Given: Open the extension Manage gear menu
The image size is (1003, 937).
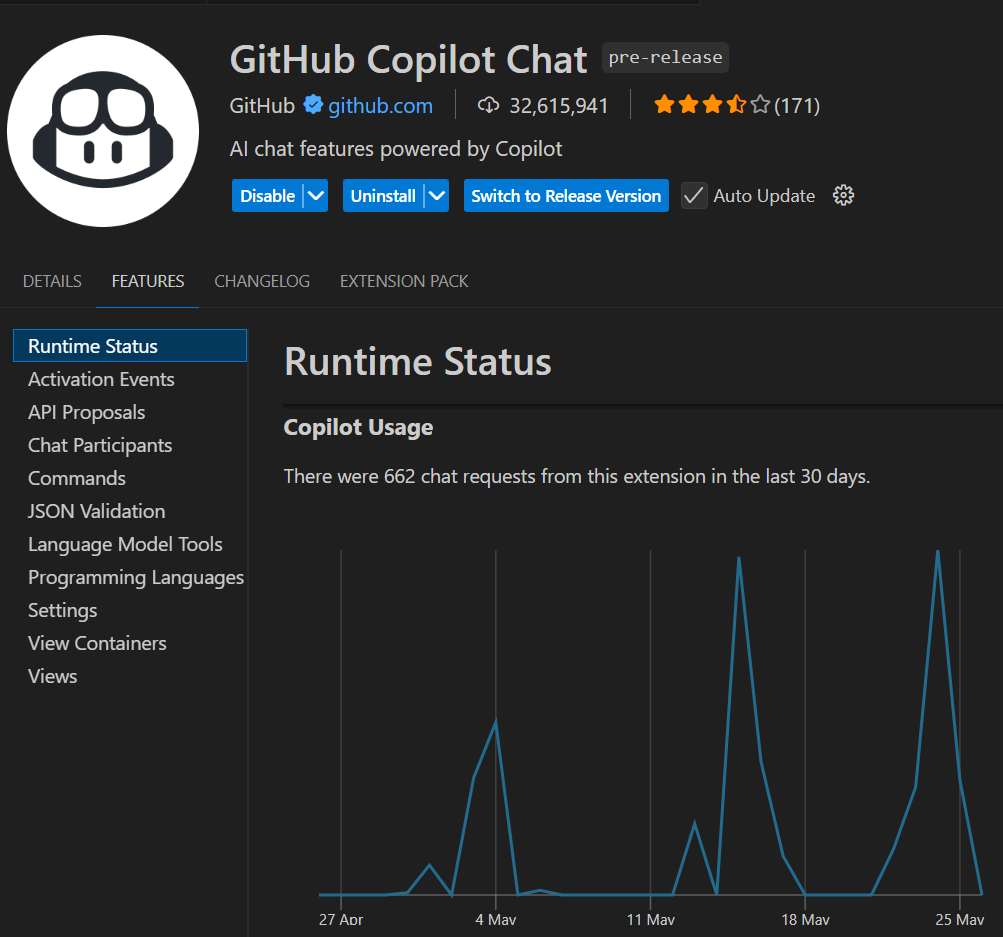Looking at the screenshot, I should 843,195.
